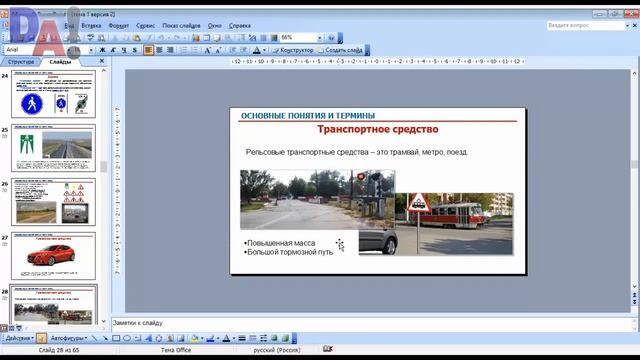Open the fill color dropdown arrow
Image resolution: width=640 pixels, height=360 pixels.
(x=202, y=338)
